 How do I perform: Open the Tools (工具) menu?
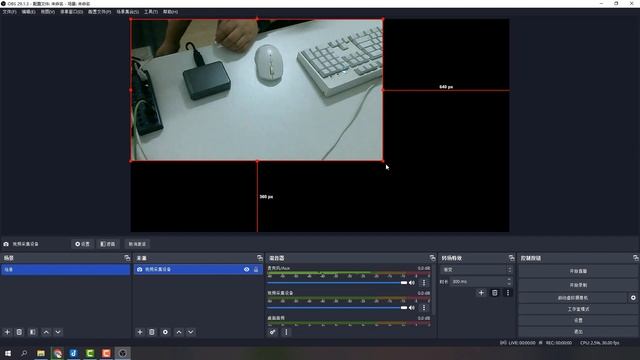coord(151,12)
